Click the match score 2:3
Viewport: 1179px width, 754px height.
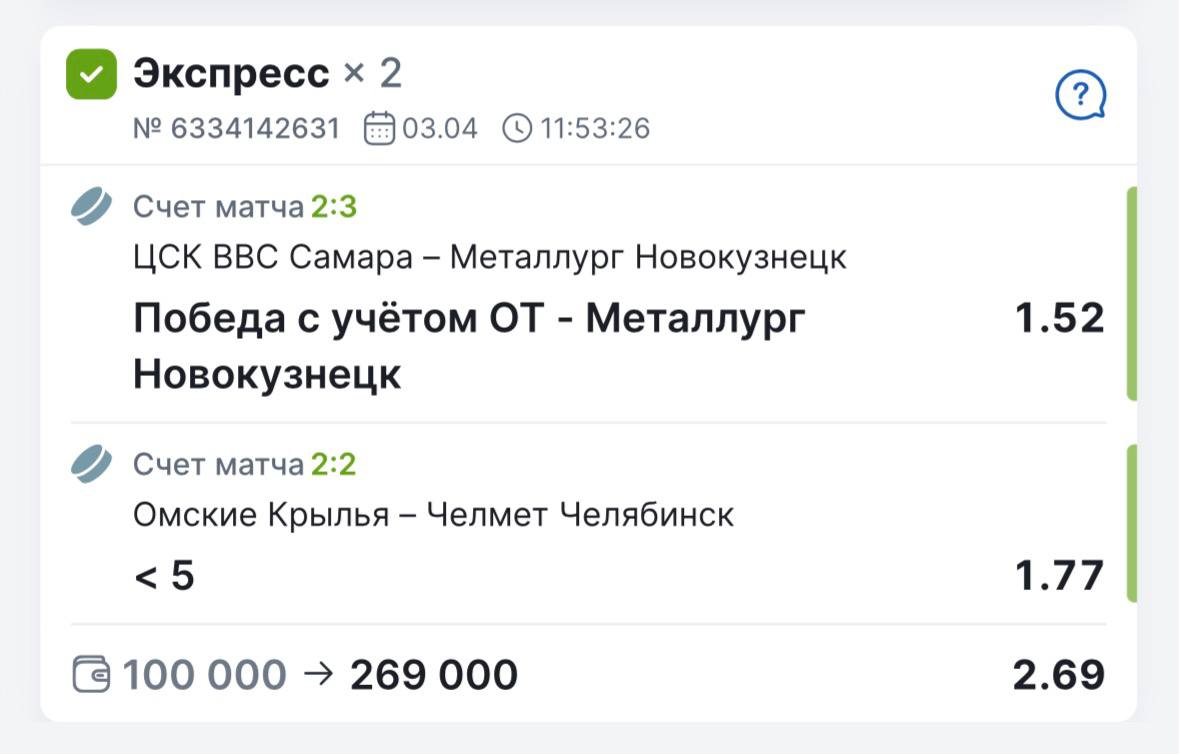click(333, 208)
